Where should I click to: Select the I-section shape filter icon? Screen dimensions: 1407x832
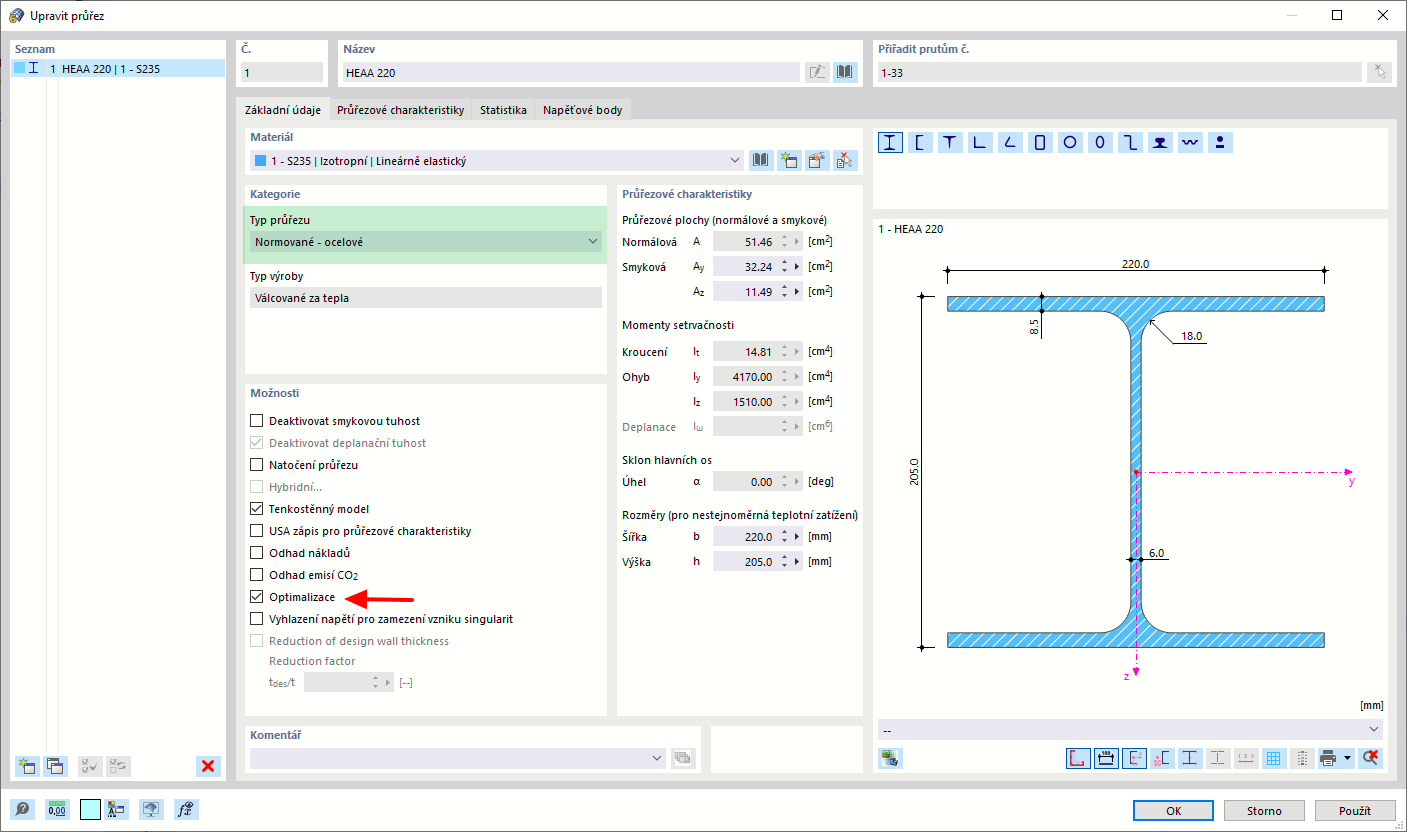click(888, 142)
